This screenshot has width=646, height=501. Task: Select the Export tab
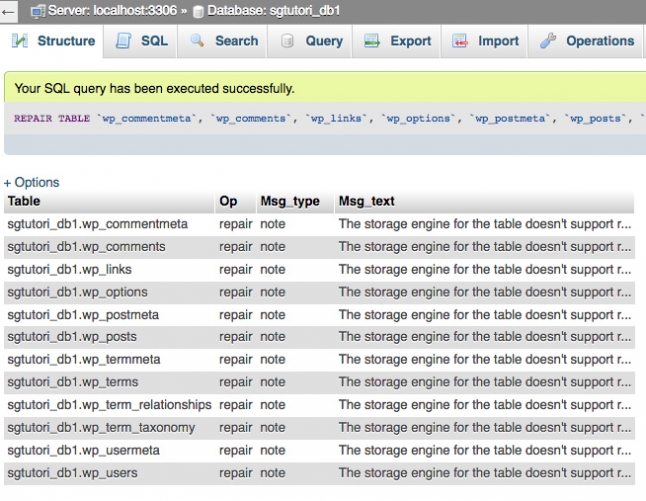click(397, 41)
